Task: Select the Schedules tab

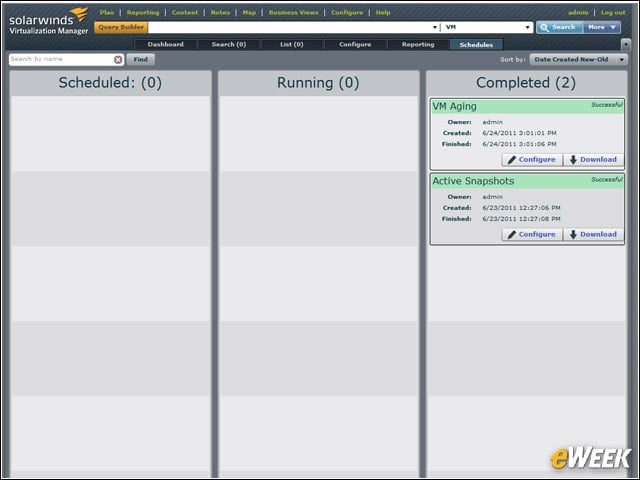Action: coord(476,44)
